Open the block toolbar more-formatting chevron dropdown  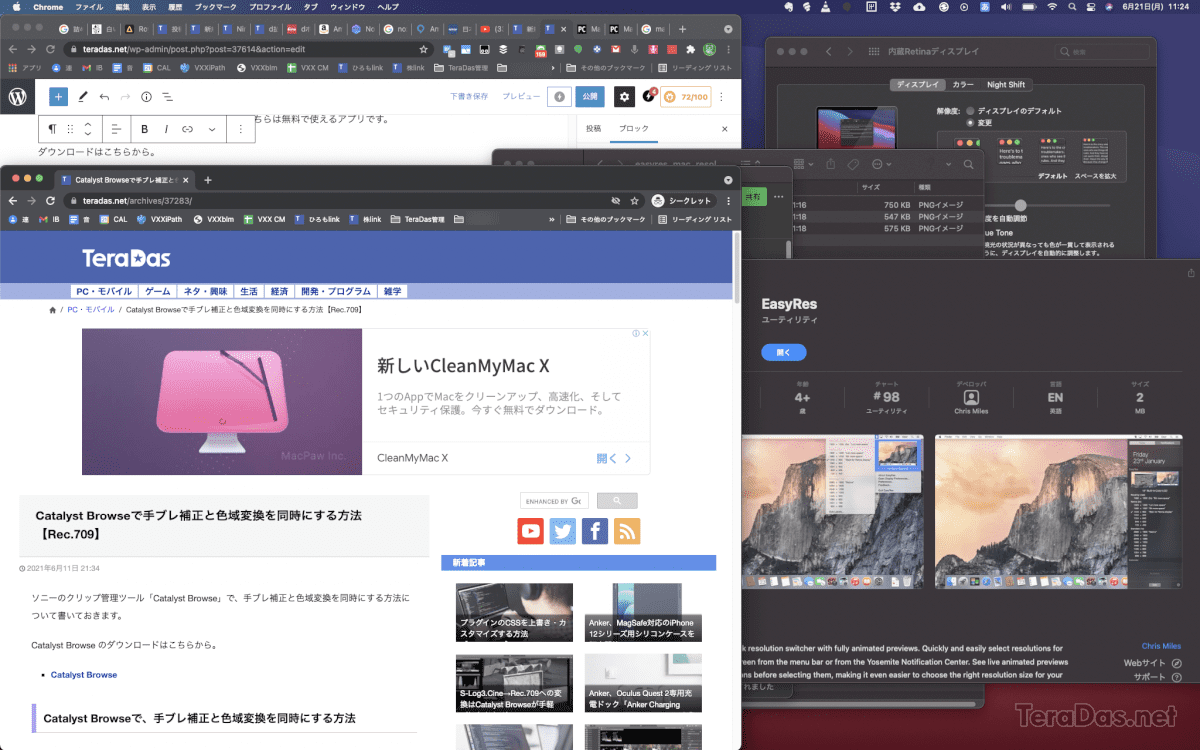[212, 129]
